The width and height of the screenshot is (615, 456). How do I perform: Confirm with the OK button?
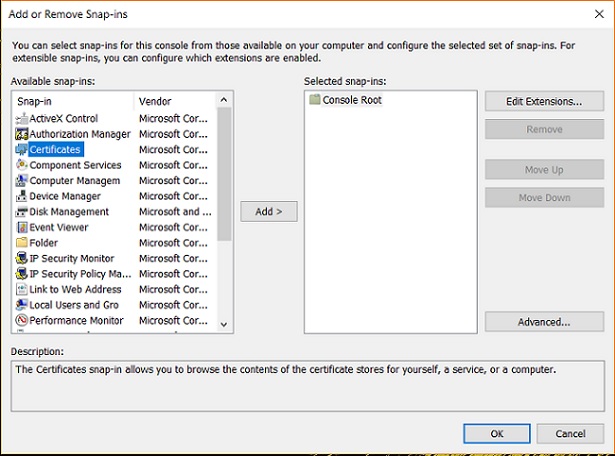(x=497, y=433)
